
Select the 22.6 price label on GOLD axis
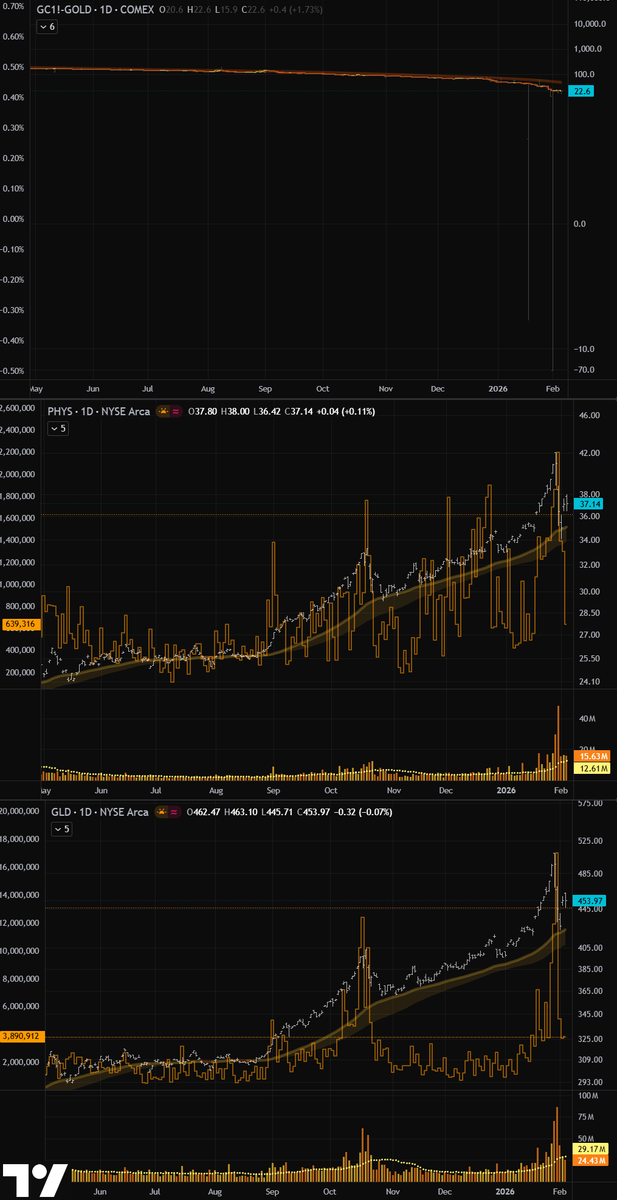coord(581,91)
